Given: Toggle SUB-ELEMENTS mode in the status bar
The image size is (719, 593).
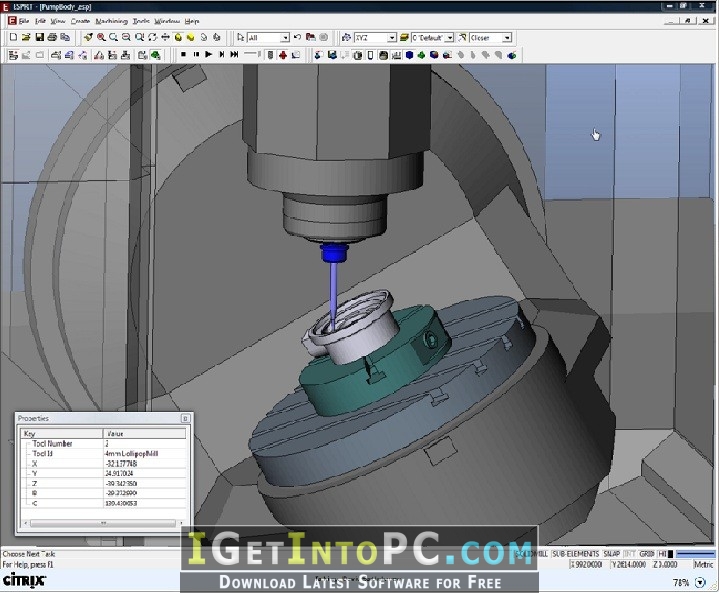Looking at the screenshot, I should [575, 554].
